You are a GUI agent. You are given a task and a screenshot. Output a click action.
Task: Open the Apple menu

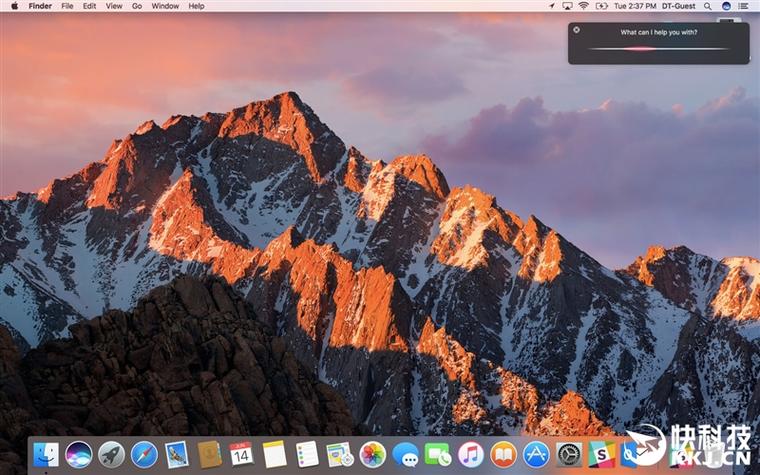(14, 6)
